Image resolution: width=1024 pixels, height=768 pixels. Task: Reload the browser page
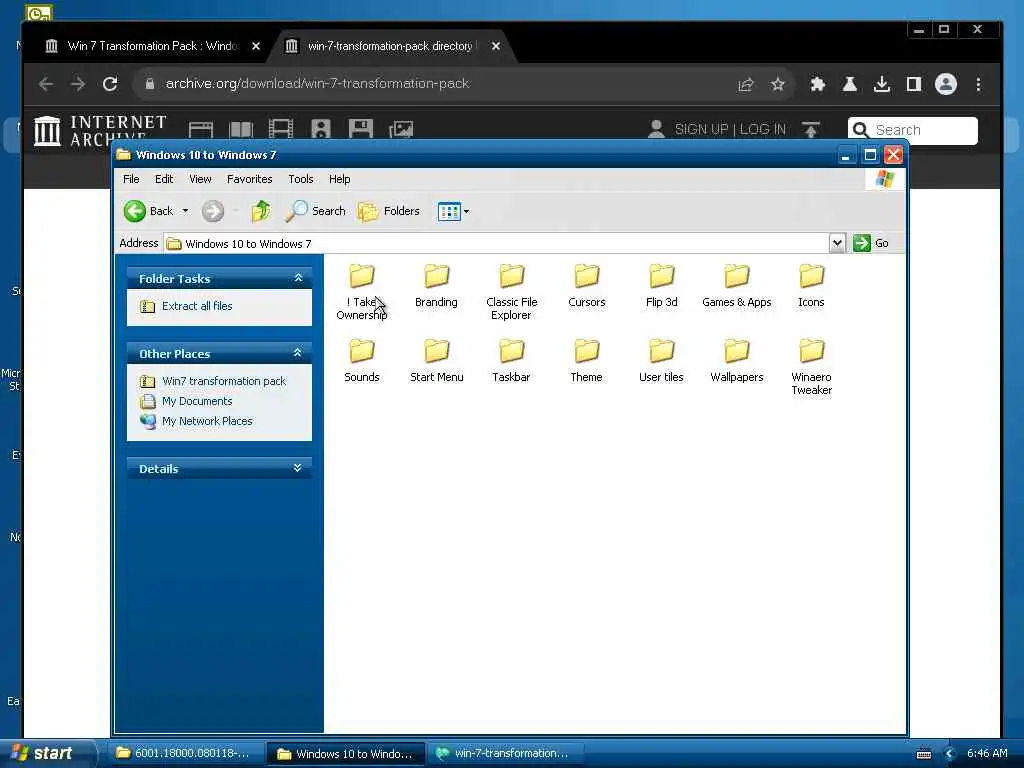[x=110, y=84]
